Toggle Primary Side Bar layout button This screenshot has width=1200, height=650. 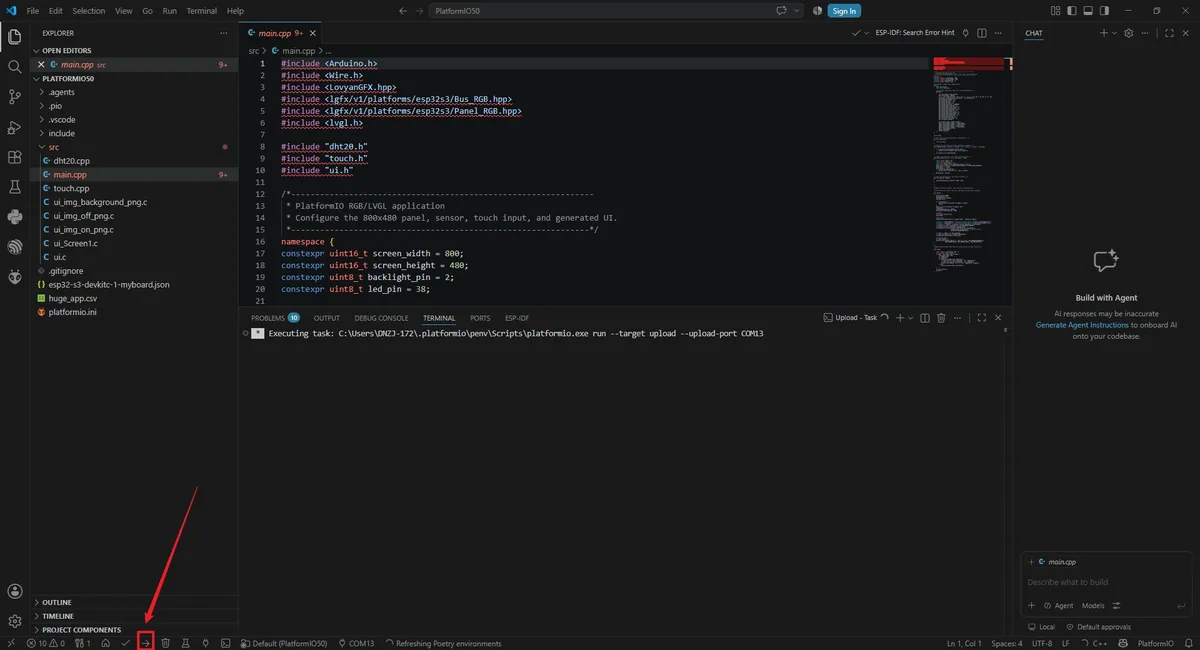[x=1071, y=11]
